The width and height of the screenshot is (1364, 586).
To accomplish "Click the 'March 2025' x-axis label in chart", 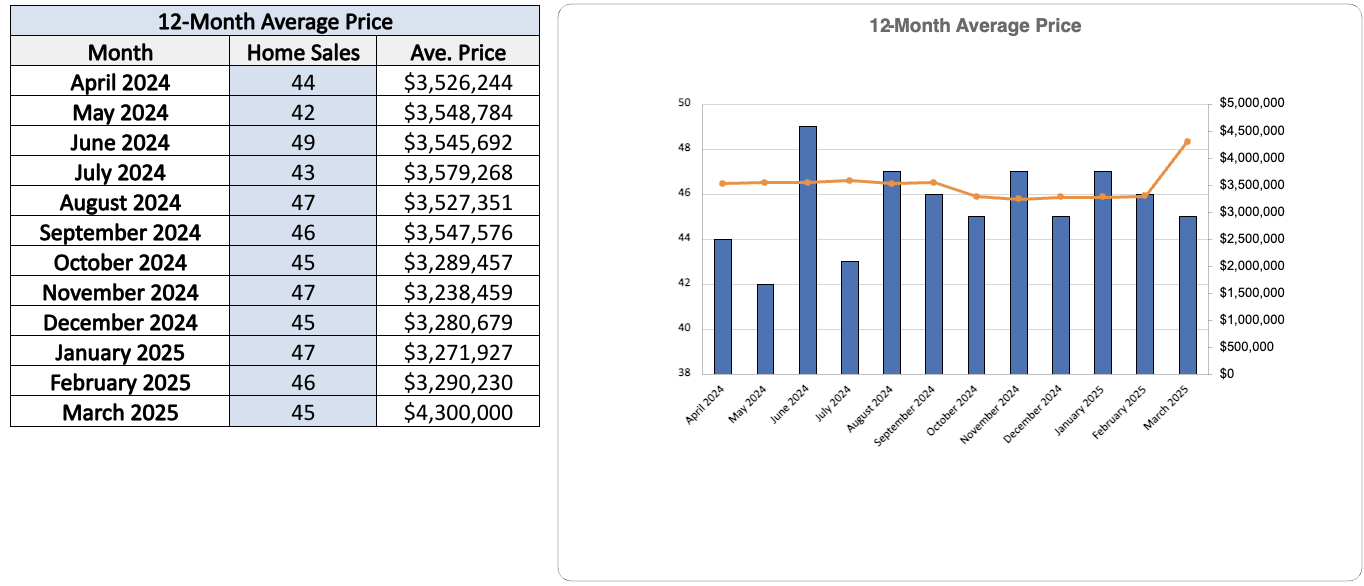I will (1168, 406).
